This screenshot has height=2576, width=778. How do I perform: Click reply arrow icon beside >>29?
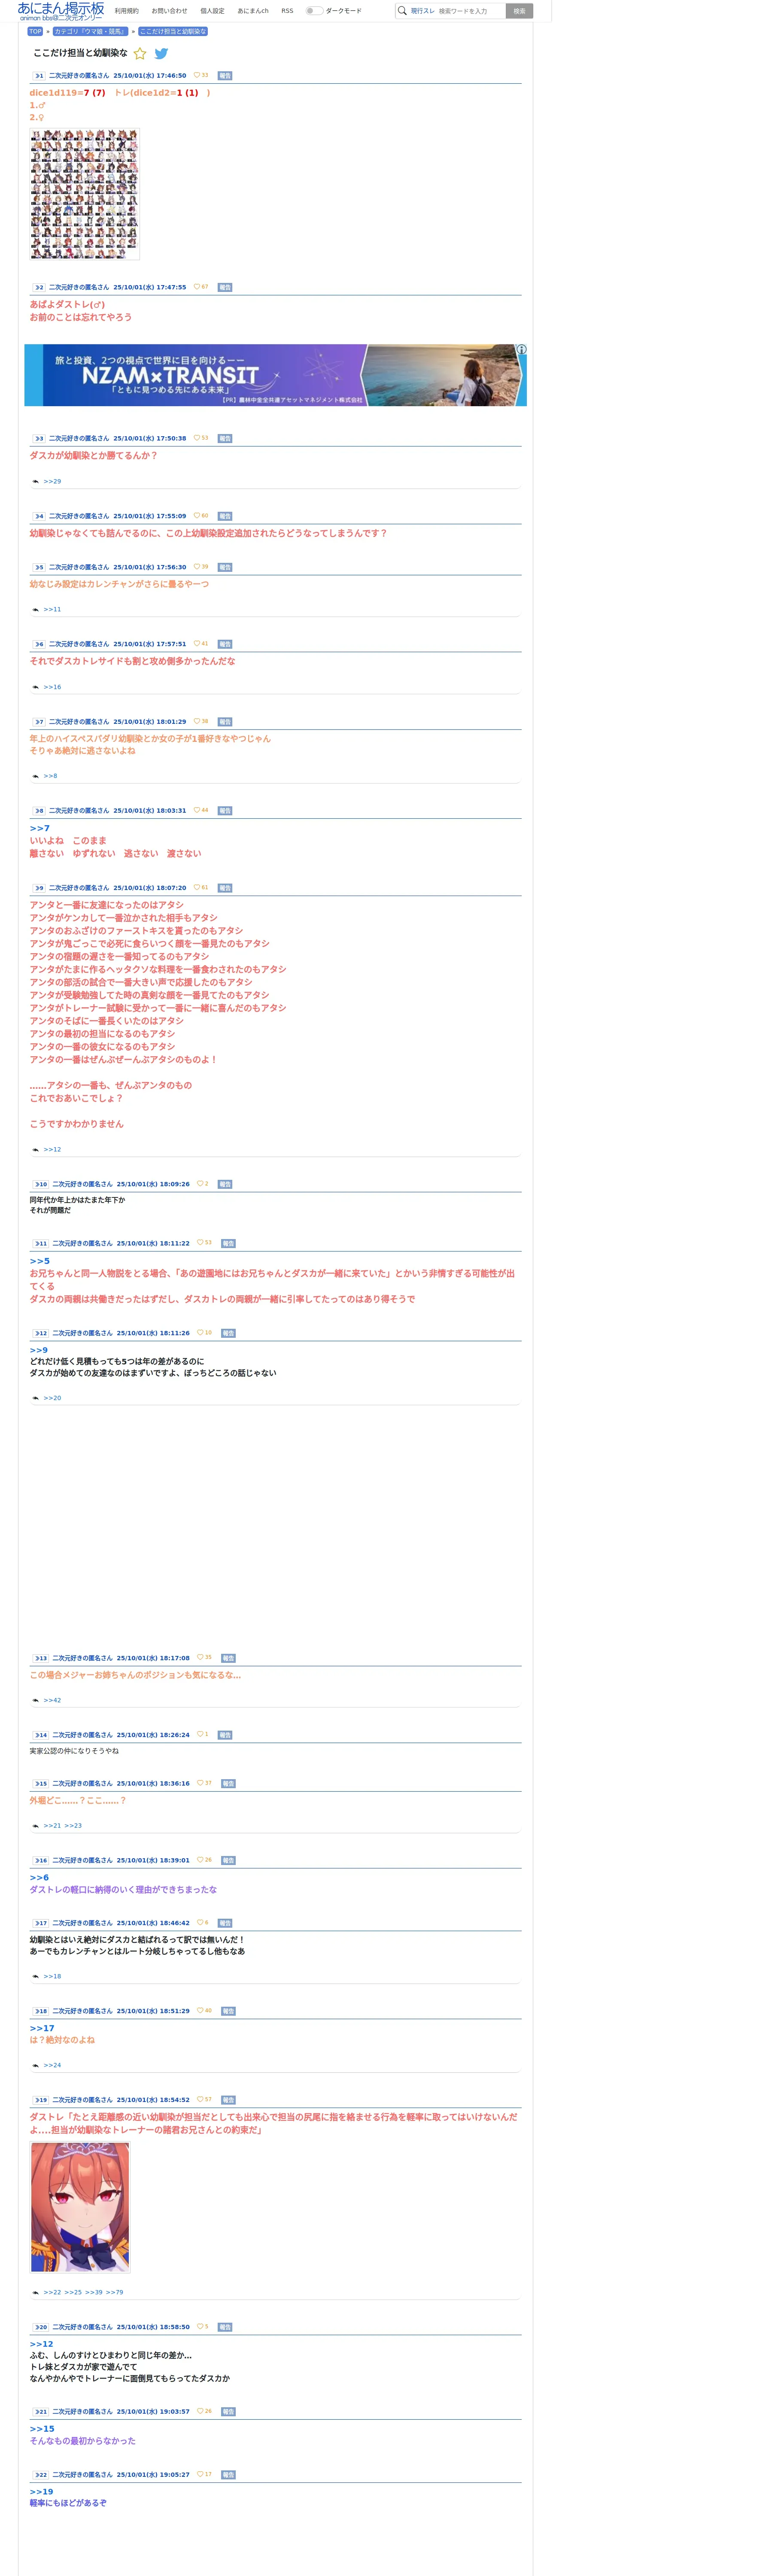35,482
